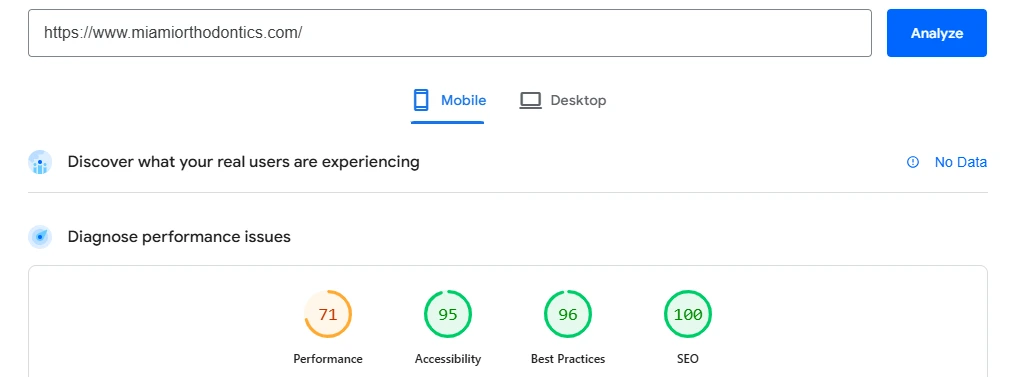Click the Best Practices label
The image size is (1015, 377).
568,359
